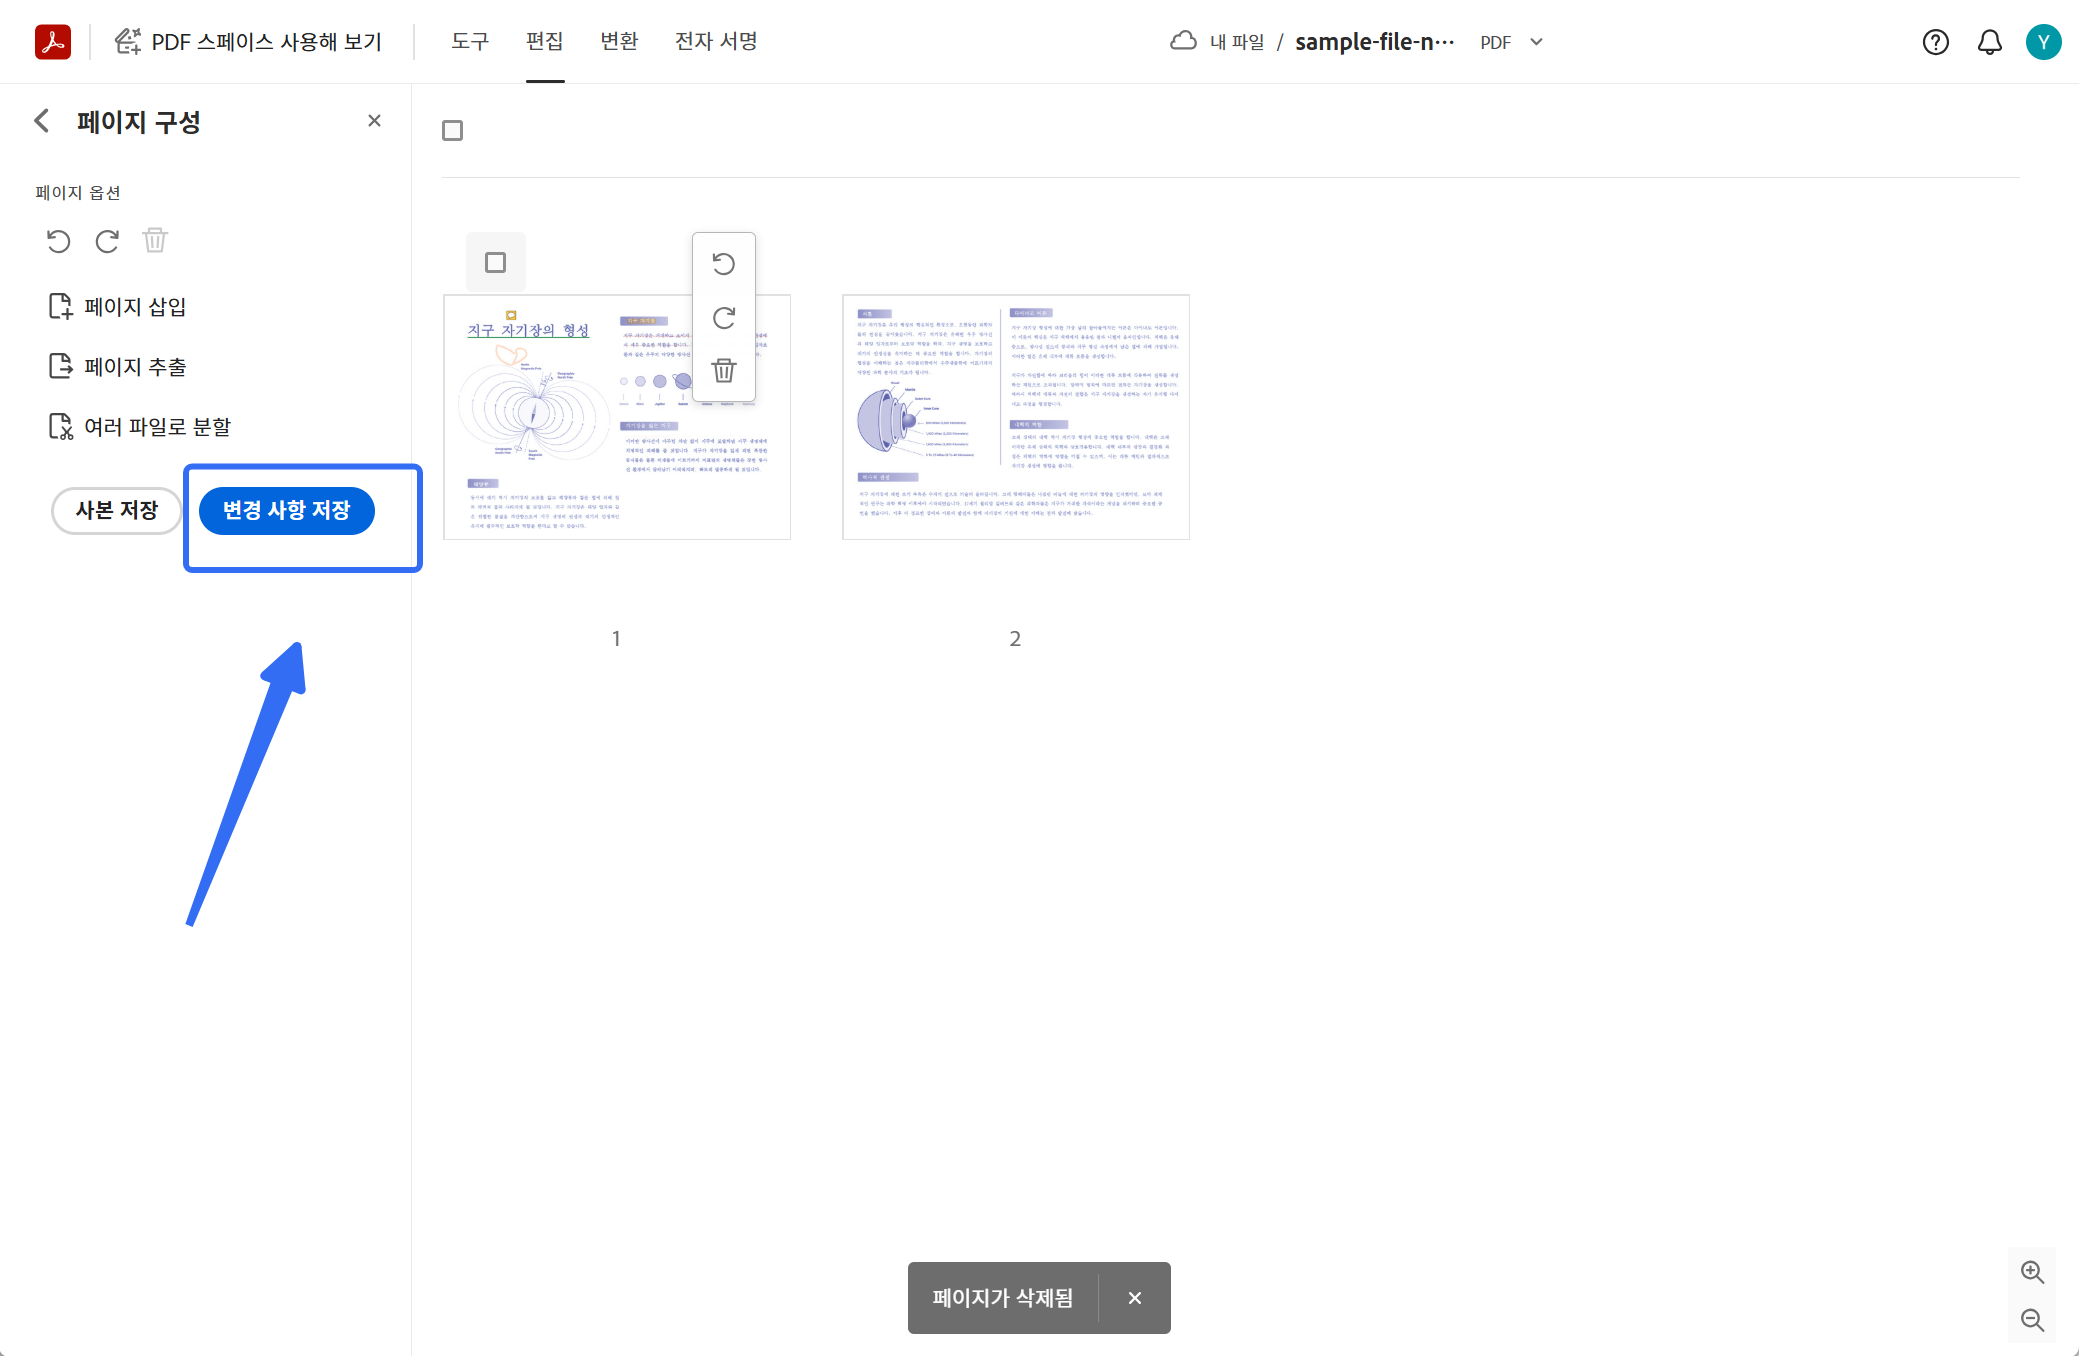Rotate clockwise in 페이지 옵션
The image size is (2079, 1356).
coord(107,241)
